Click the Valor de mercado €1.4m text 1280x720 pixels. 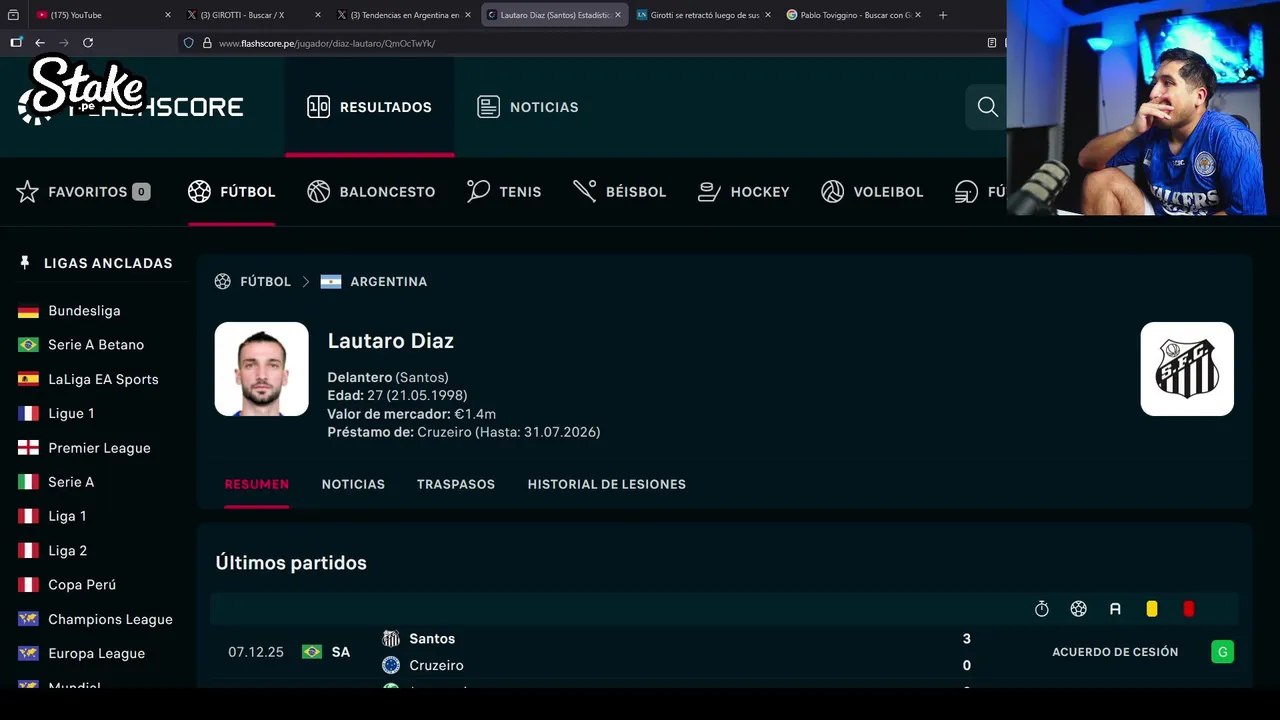click(x=412, y=414)
